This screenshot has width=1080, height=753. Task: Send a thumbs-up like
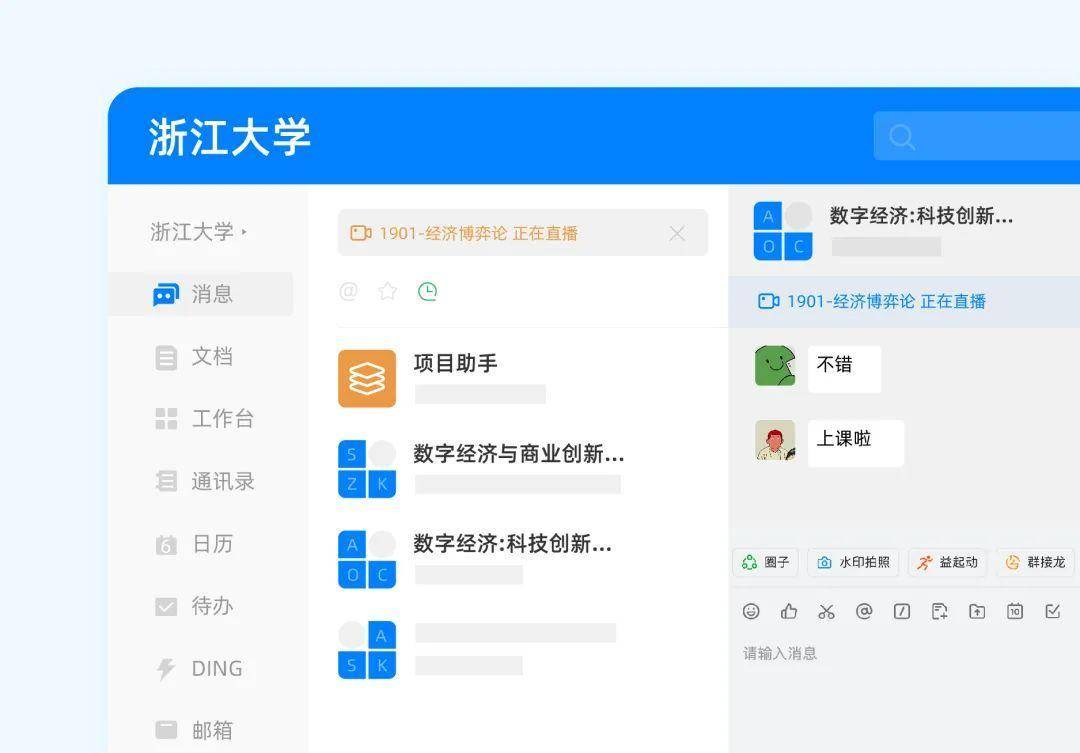[789, 611]
